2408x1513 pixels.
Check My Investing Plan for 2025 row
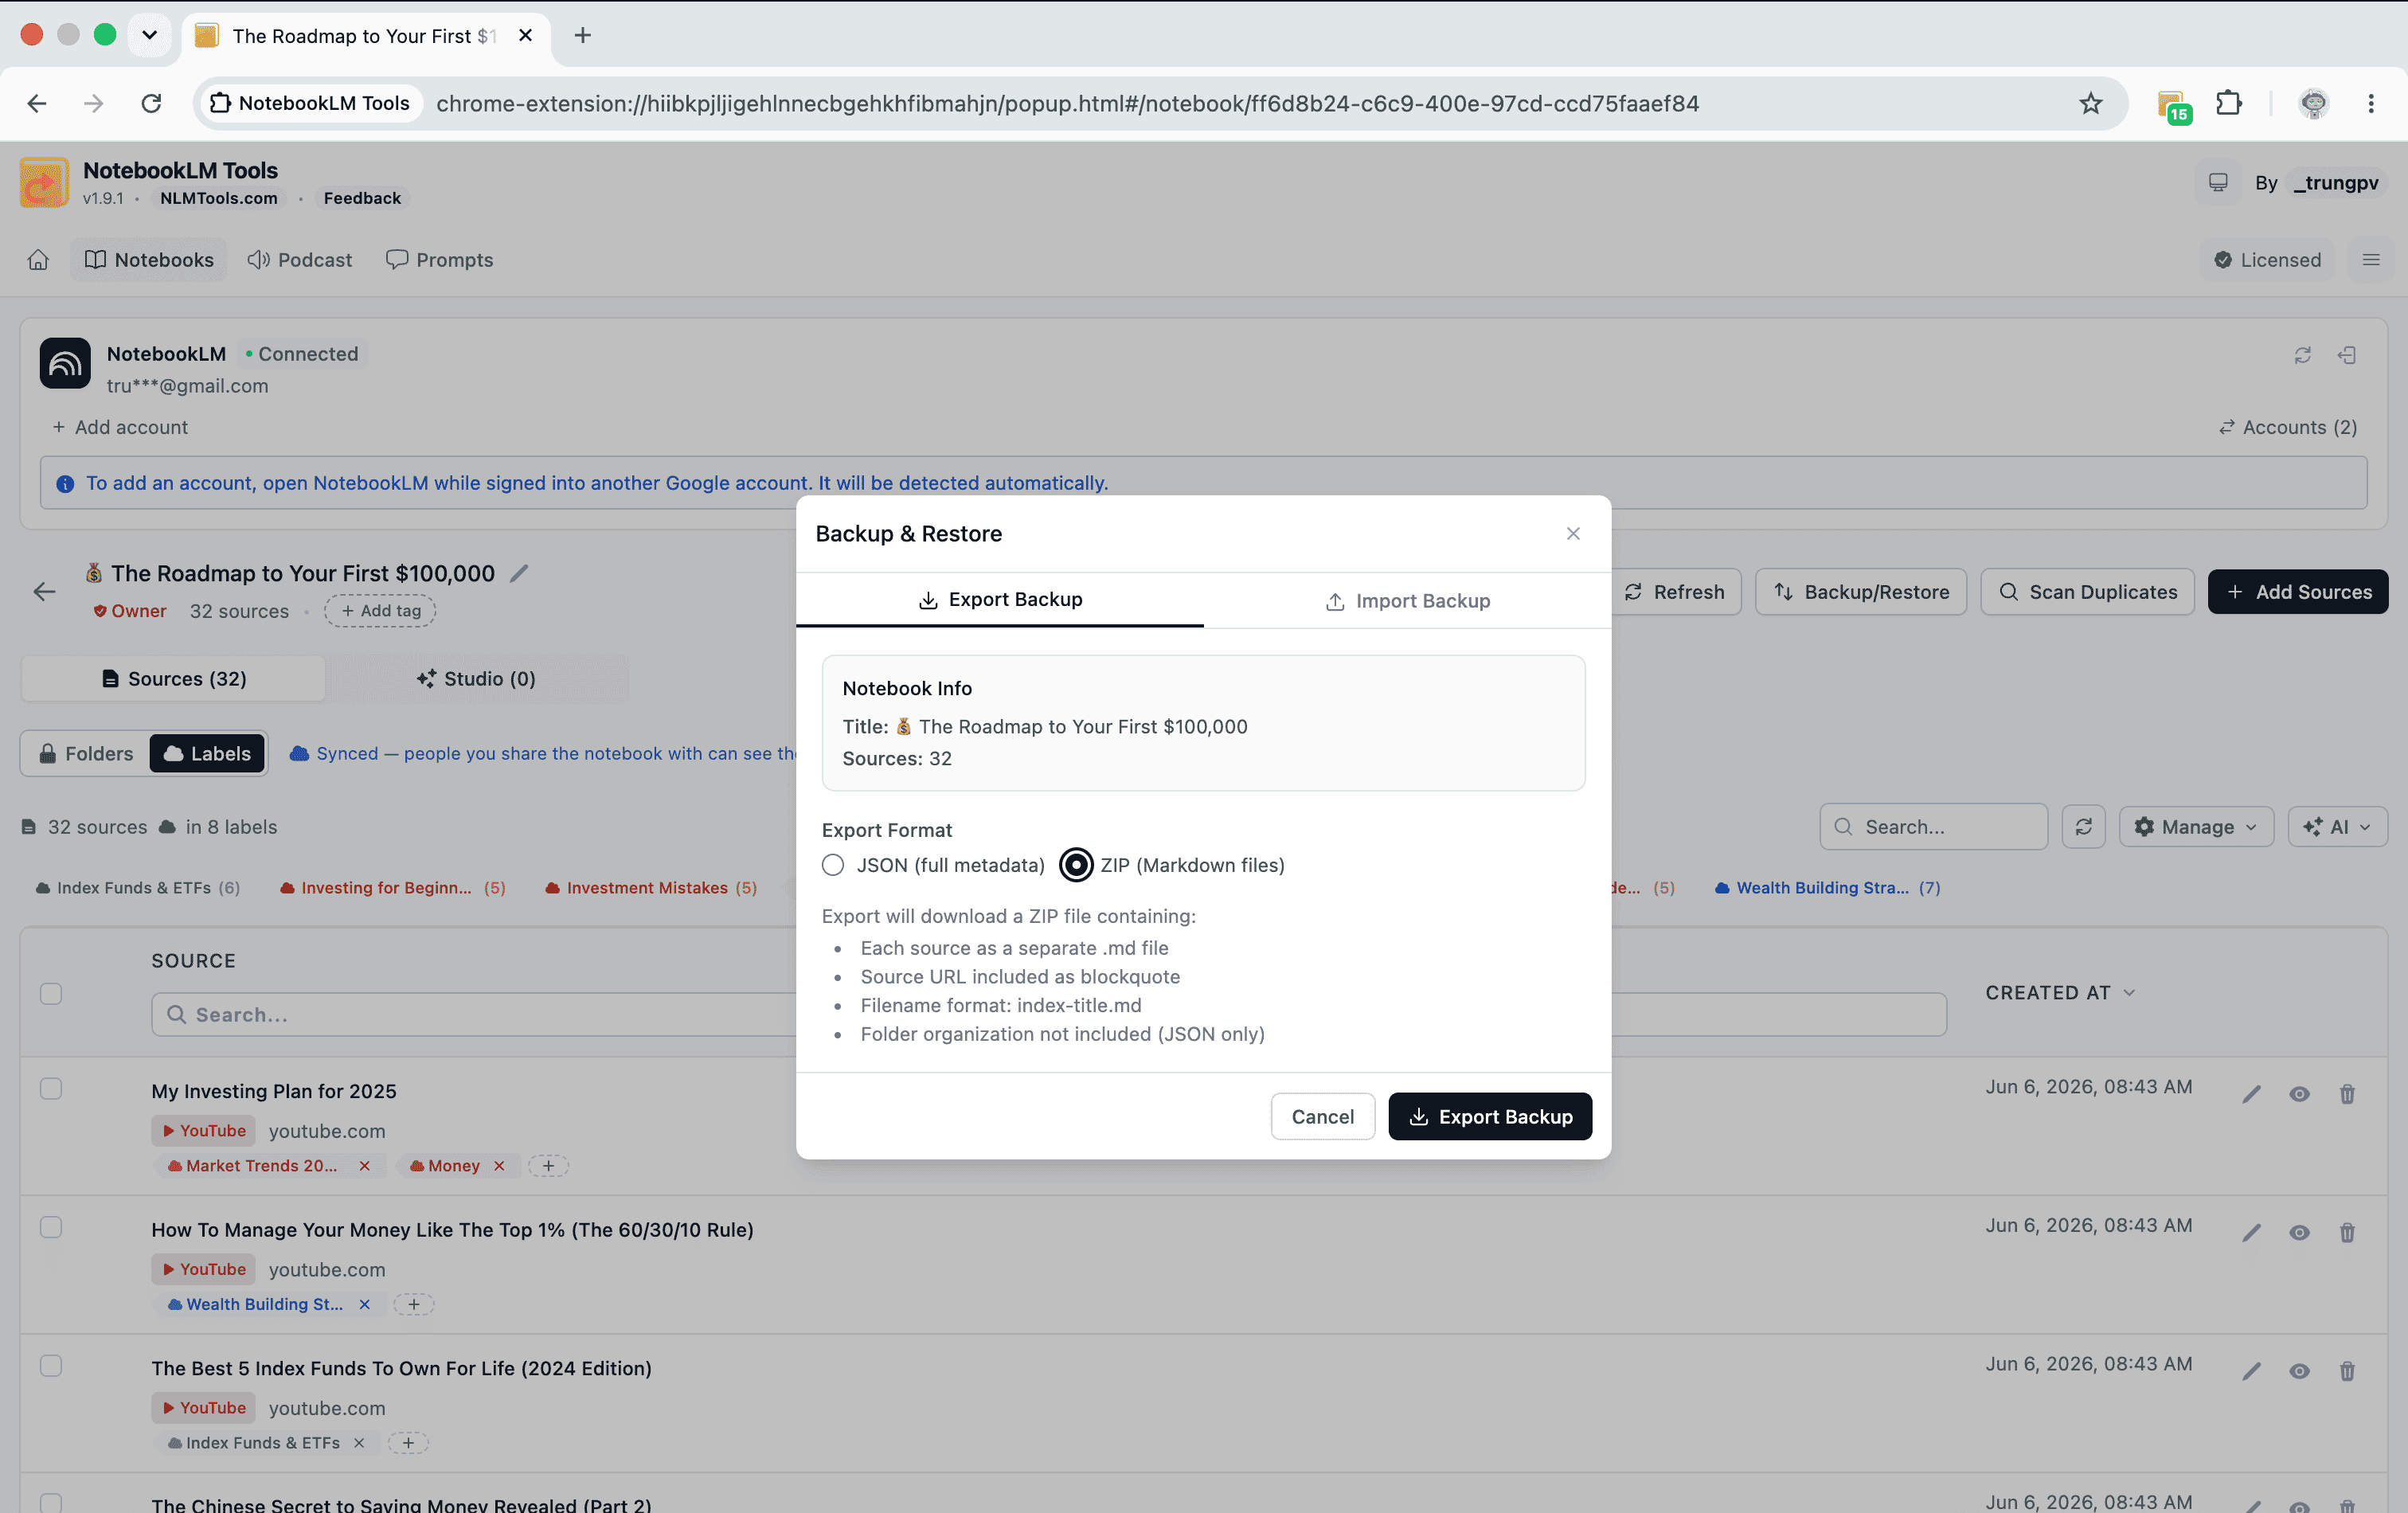(51, 1089)
